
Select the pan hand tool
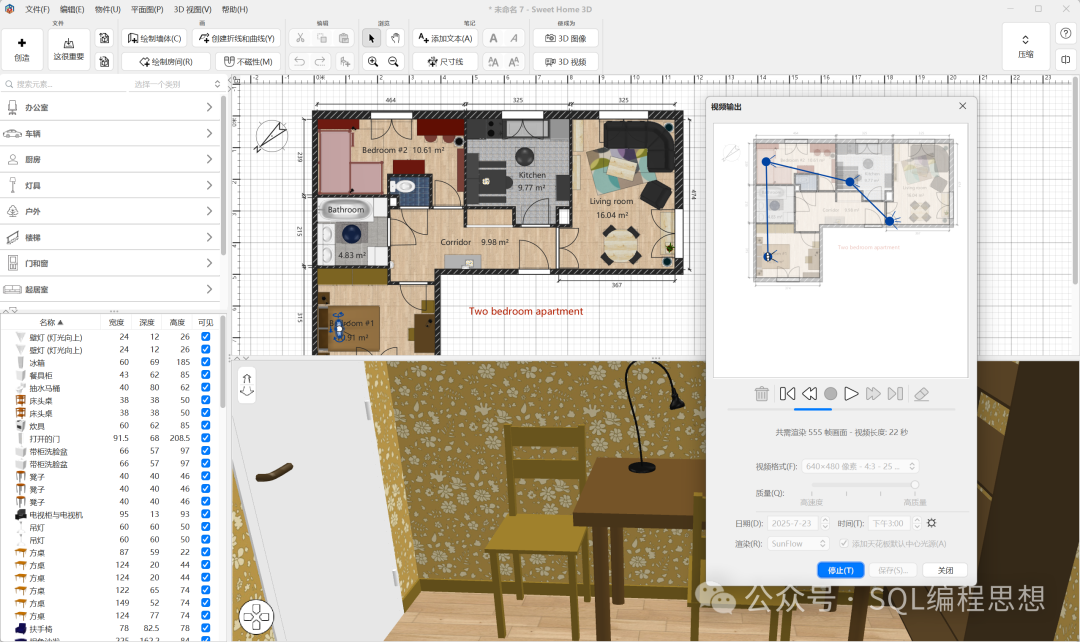coord(395,38)
